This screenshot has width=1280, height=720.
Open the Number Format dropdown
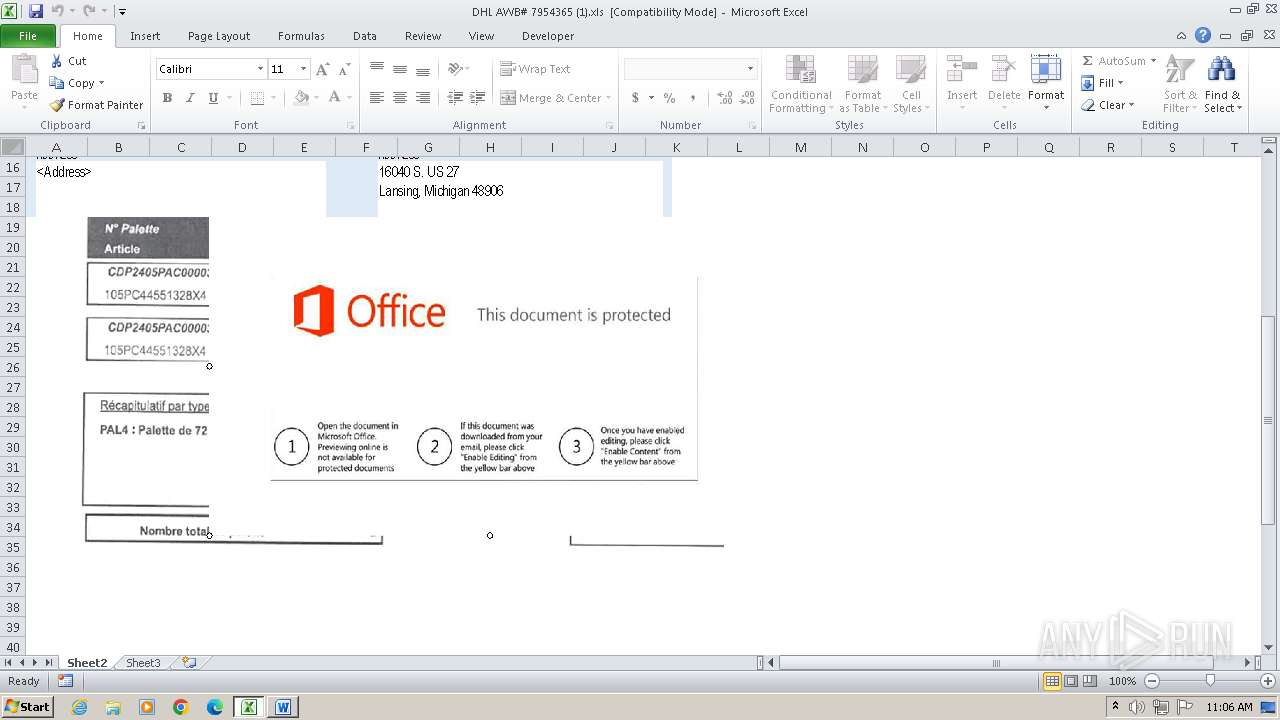750,69
